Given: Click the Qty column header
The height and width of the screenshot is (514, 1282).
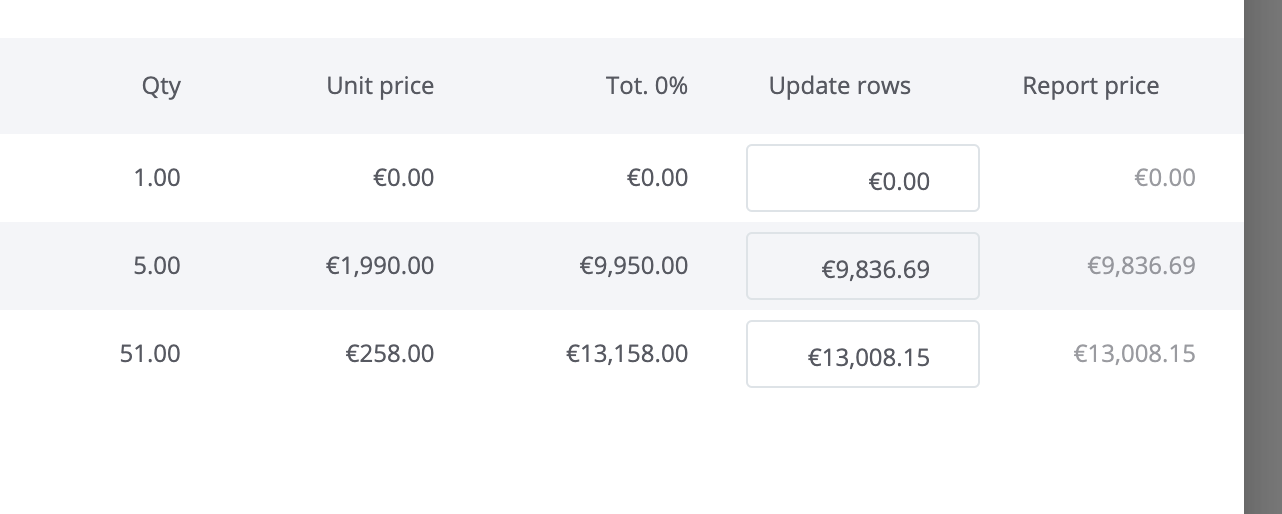Looking at the screenshot, I should coord(161,86).
